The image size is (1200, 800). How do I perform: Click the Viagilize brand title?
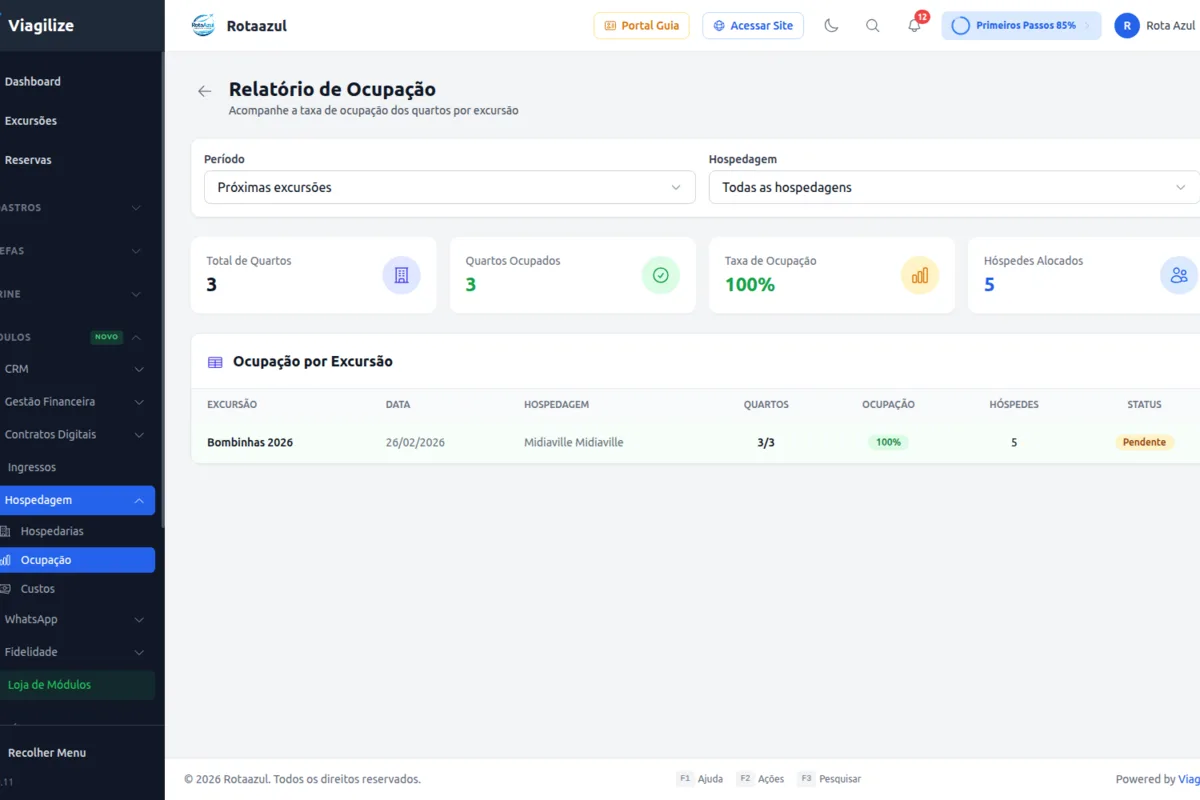[x=41, y=26]
